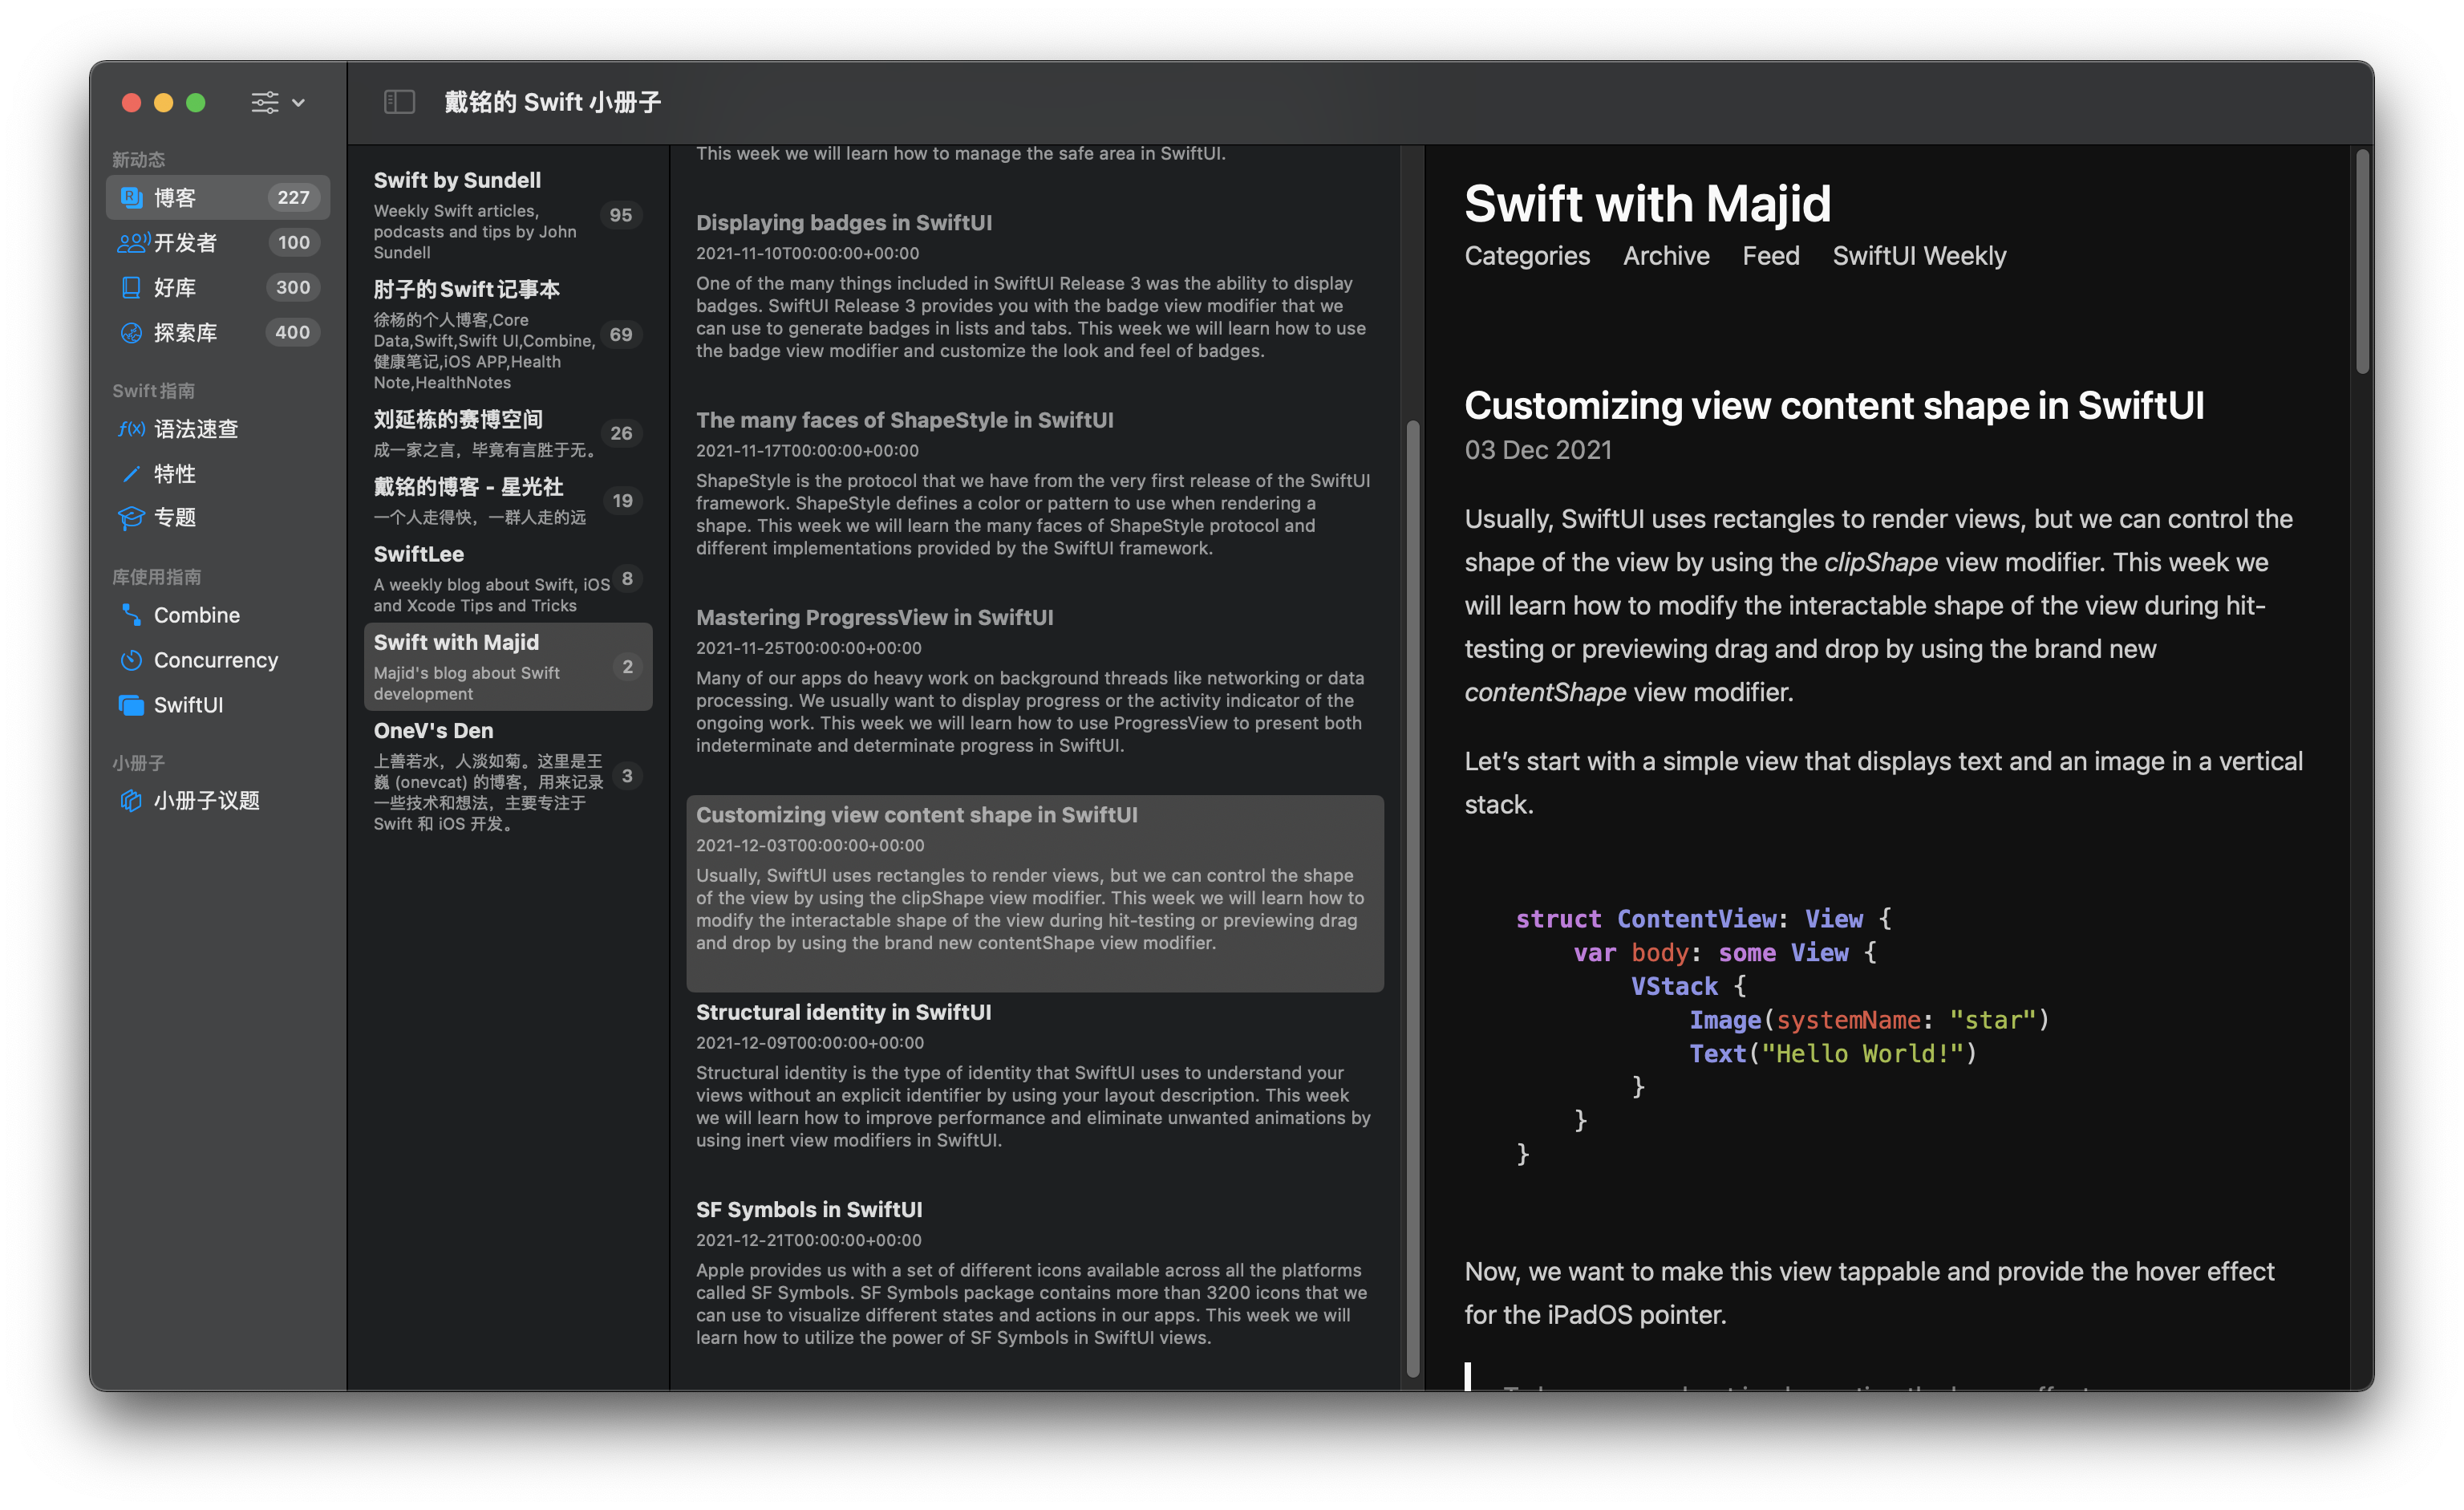Toggle the sidebar panel icon
Viewport: 2464px width, 1510px height.
(399, 102)
